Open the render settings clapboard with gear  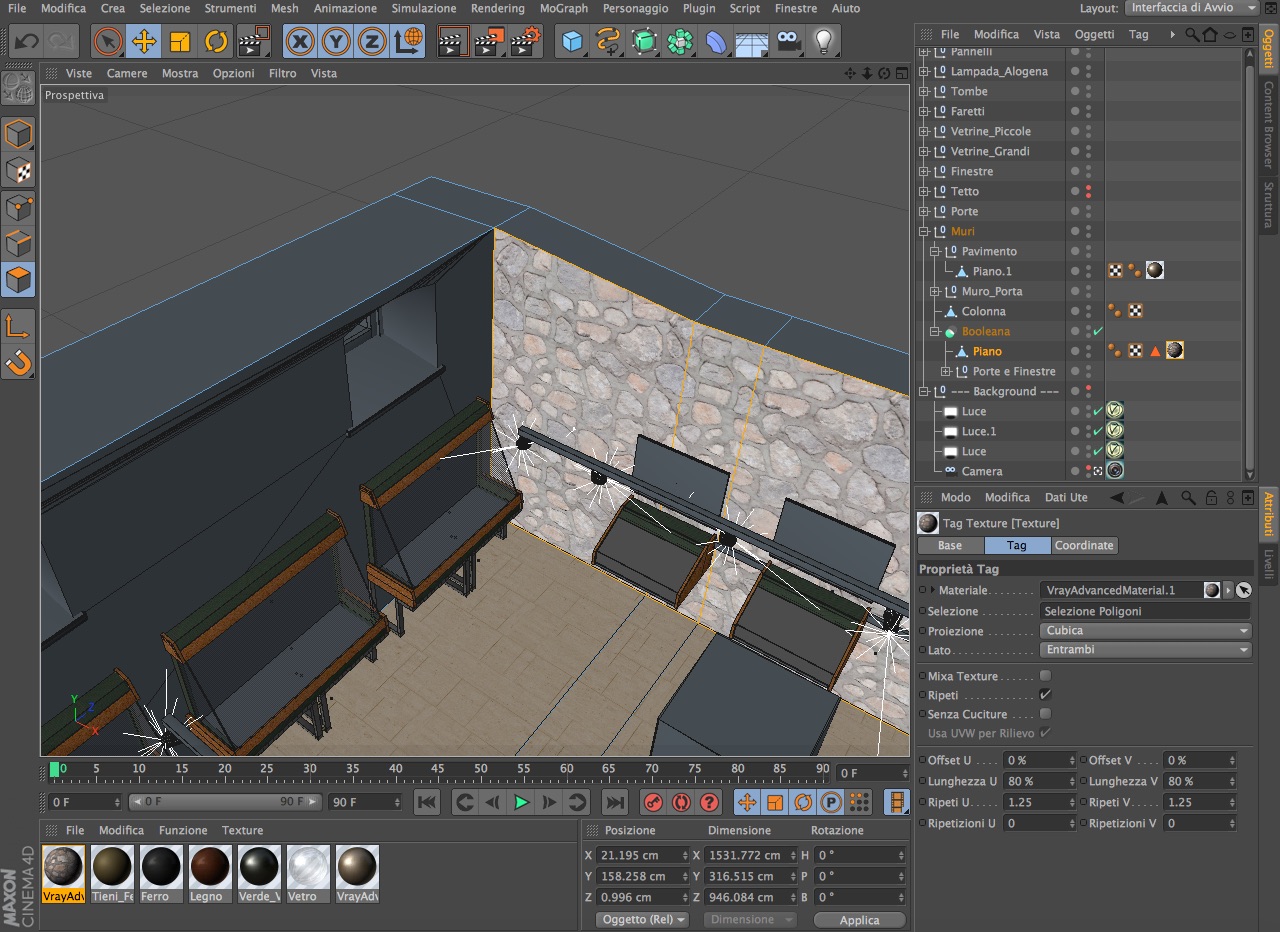[526, 42]
